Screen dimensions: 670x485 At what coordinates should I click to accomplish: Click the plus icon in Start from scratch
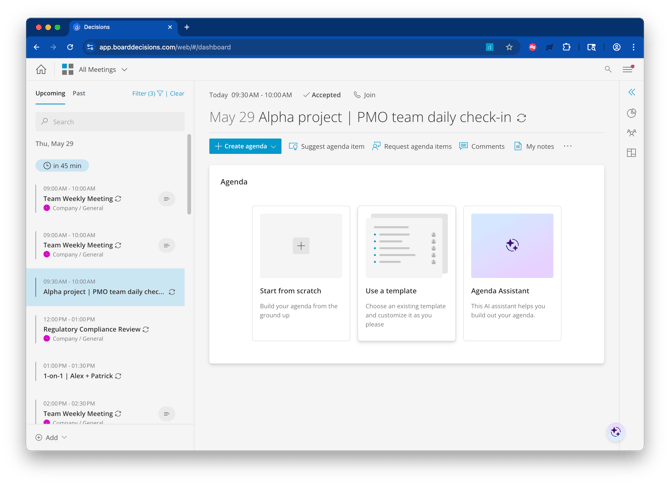(301, 246)
